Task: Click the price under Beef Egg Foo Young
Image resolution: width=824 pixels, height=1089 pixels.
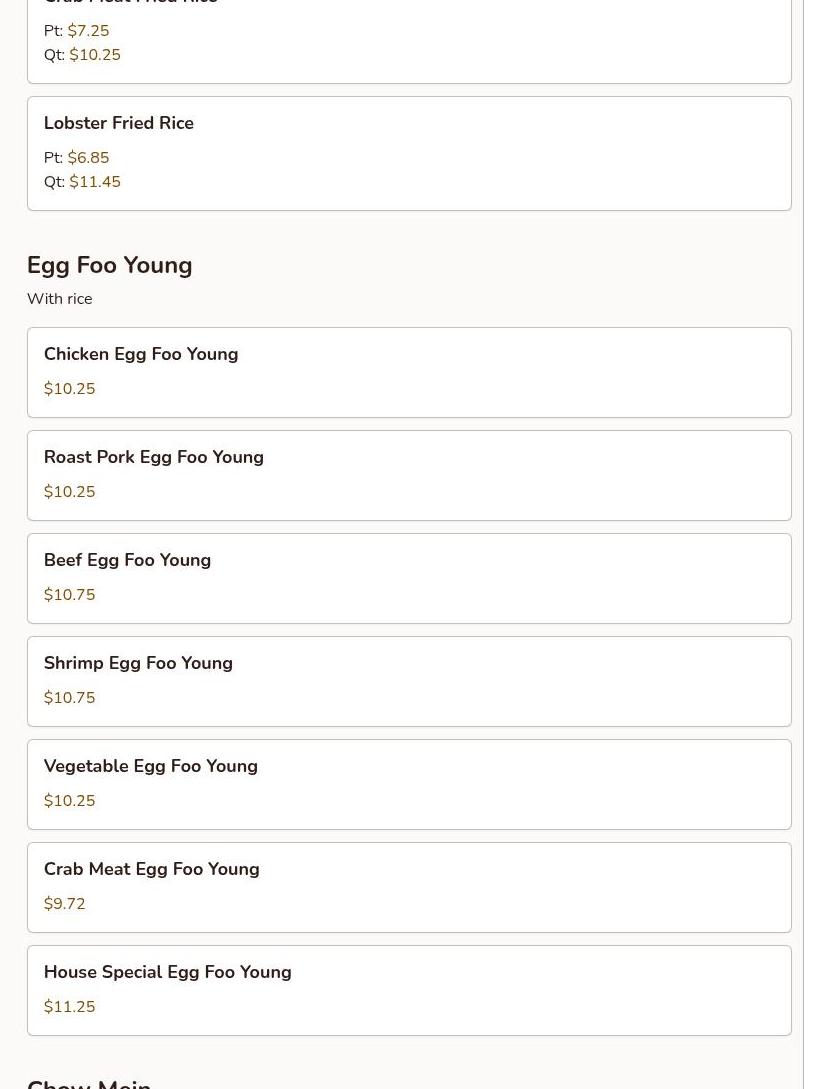Action: [69, 595]
